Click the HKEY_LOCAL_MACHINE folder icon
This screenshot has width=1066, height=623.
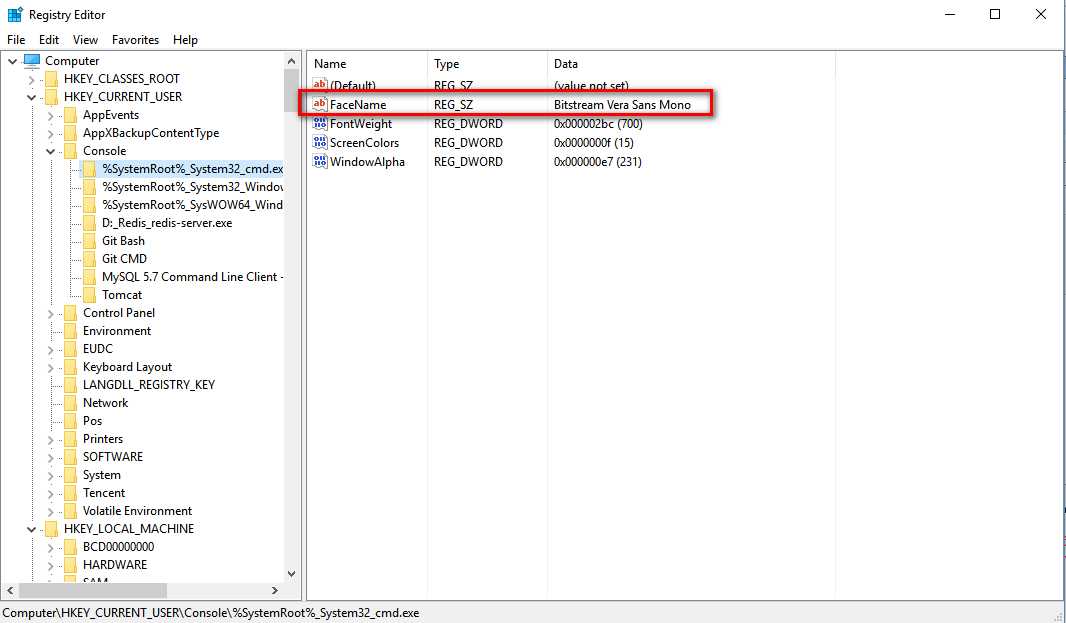(51, 528)
